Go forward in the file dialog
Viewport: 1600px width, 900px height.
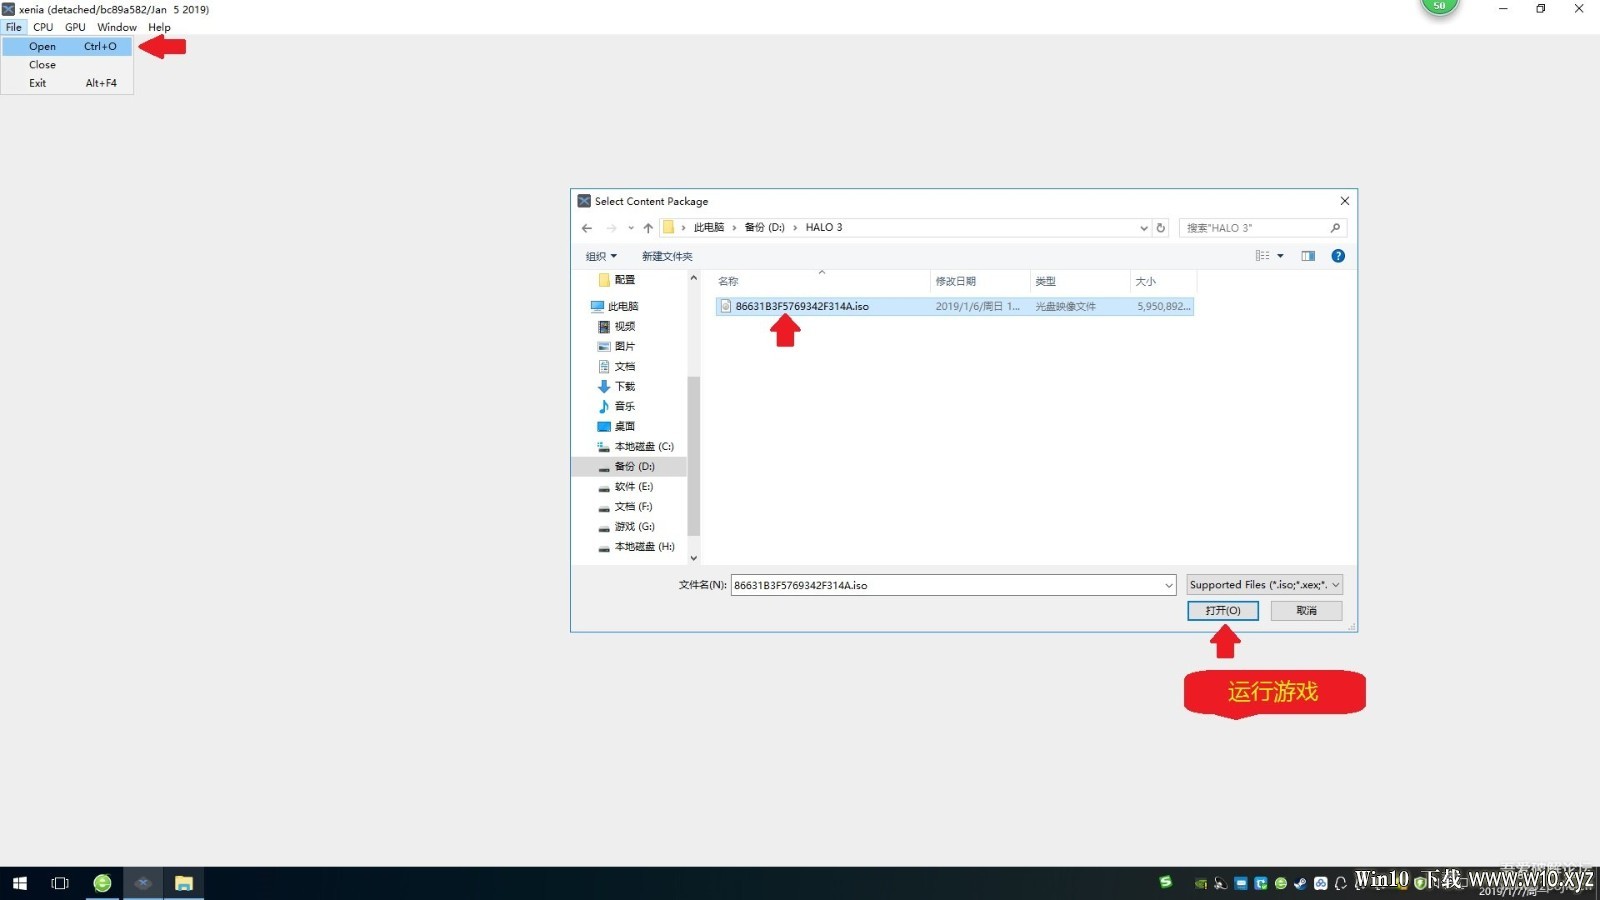coord(611,228)
